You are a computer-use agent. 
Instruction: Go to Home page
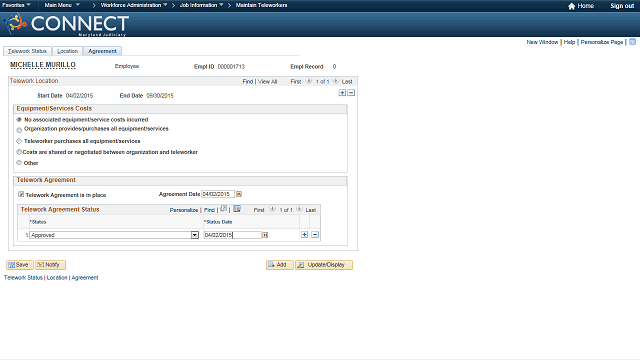(x=585, y=6)
